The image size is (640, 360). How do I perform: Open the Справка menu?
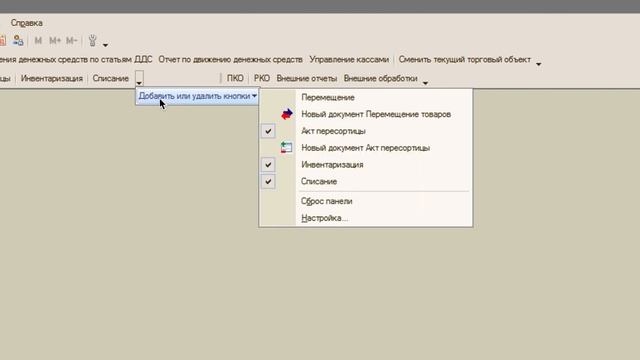pyautogui.click(x=27, y=23)
